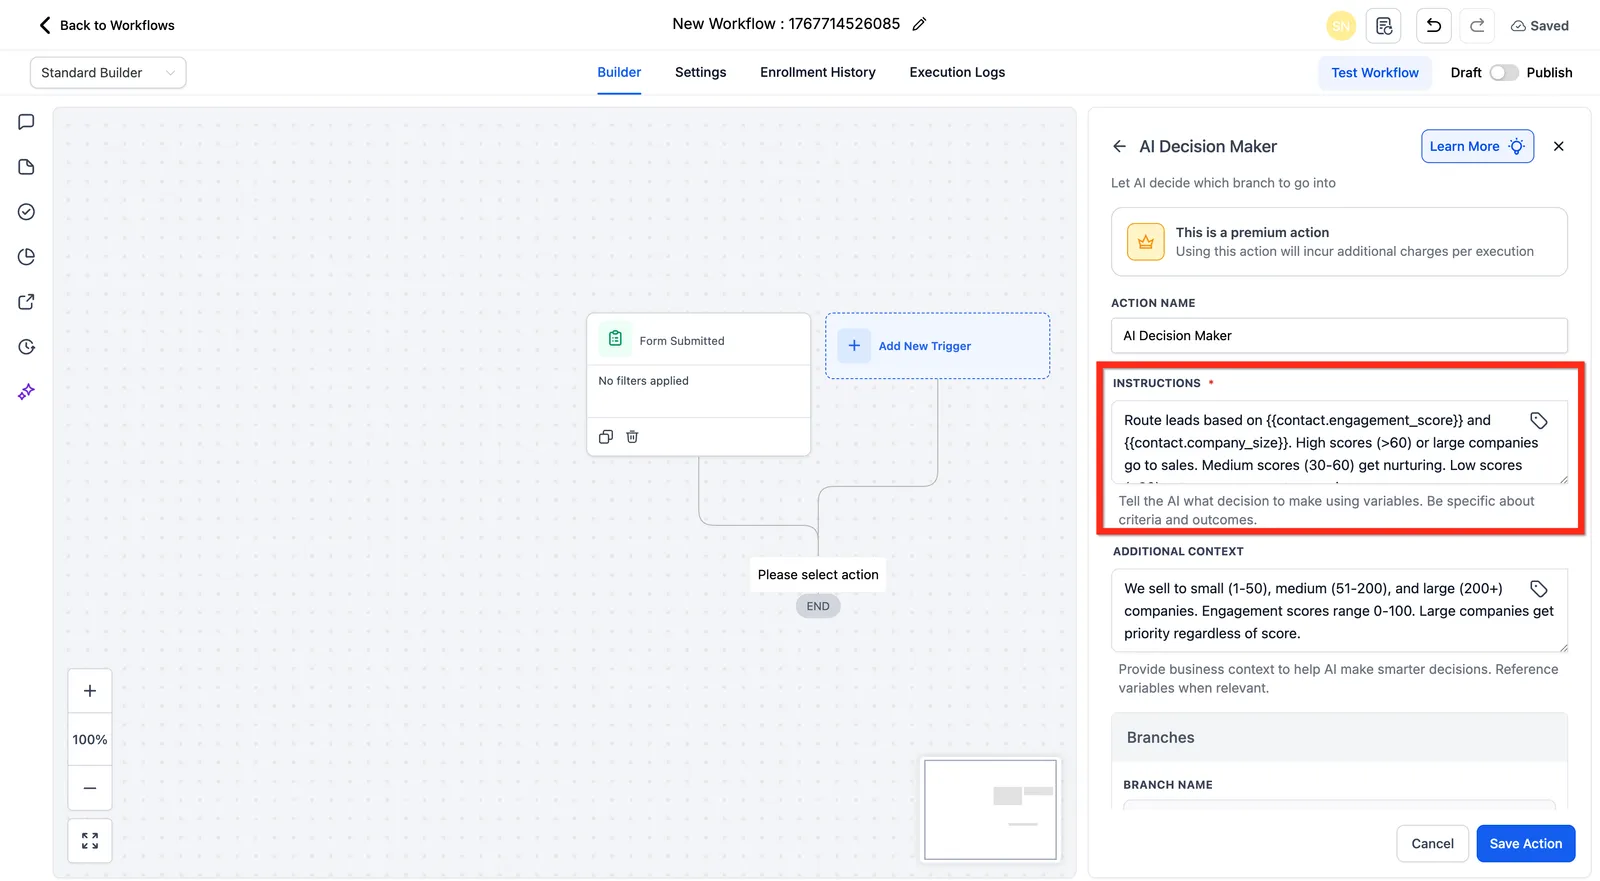1600x881 pixels.
Task: Open workflow notes icon in header
Action: click(1384, 26)
